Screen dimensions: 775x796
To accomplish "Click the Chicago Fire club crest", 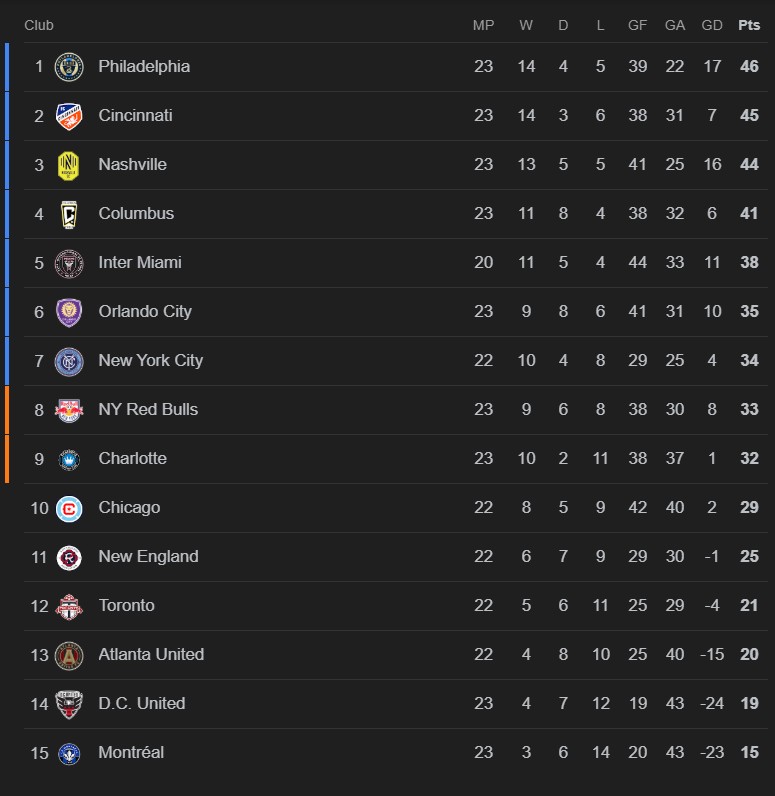I will (69, 508).
